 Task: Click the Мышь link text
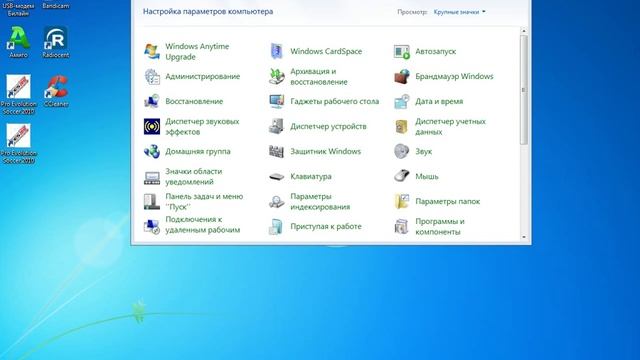[x=427, y=176]
